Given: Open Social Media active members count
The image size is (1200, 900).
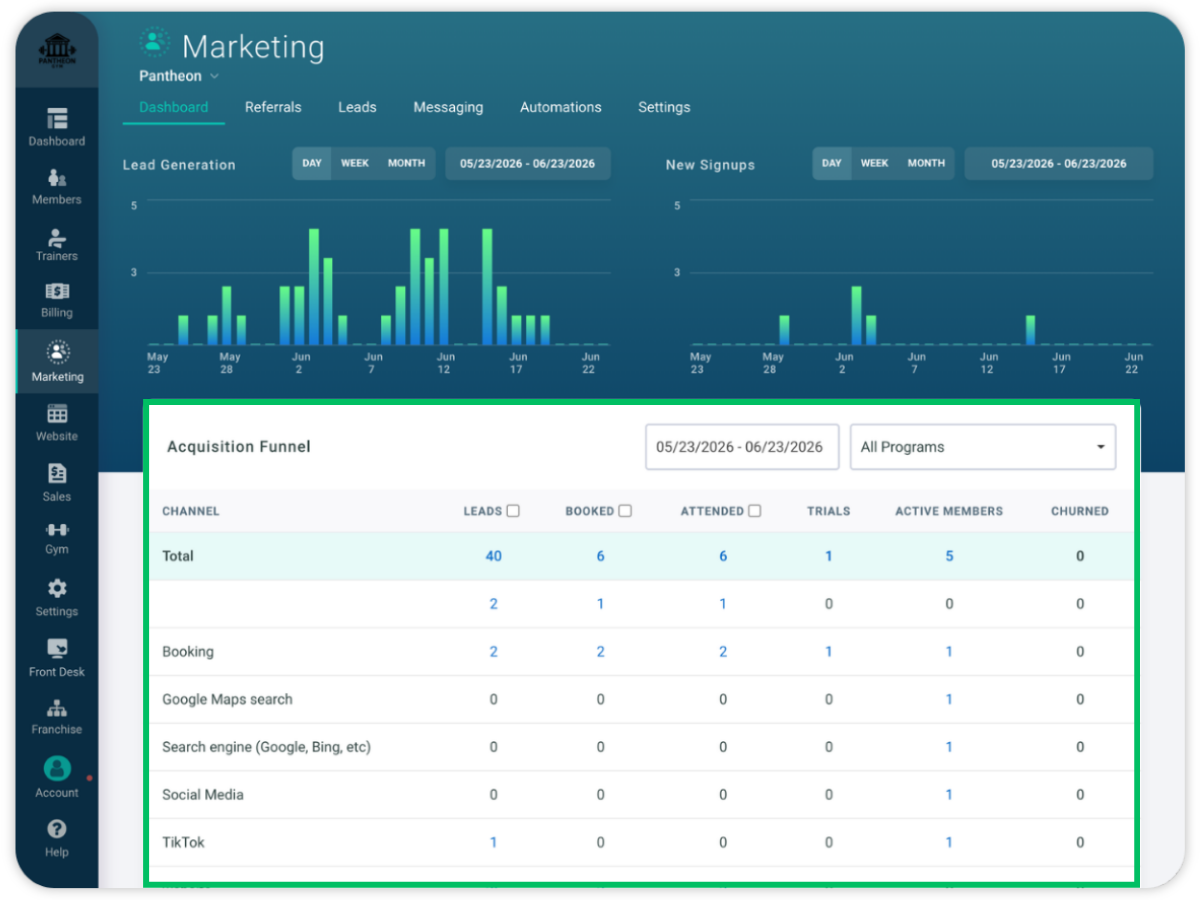Looking at the screenshot, I should 949,794.
